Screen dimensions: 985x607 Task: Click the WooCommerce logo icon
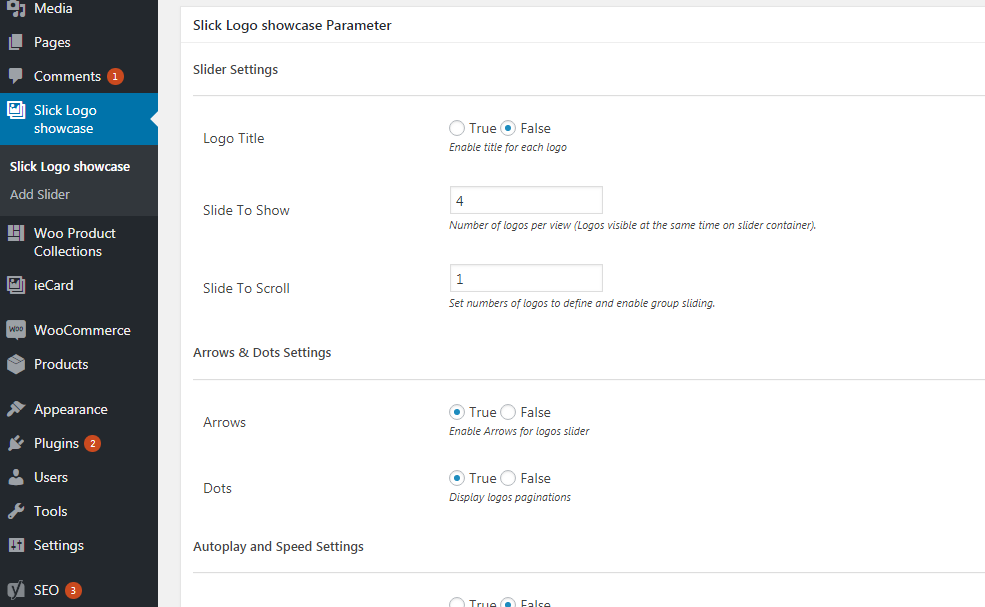tap(16, 330)
